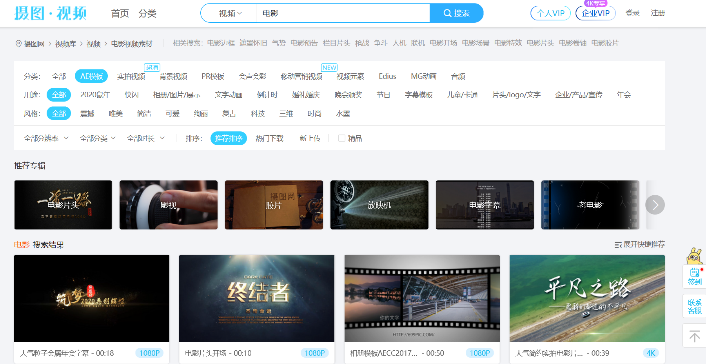The image size is (706, 364).
Task: Filter by 企业/产品/宣传 usage
Action: [578, 95]
